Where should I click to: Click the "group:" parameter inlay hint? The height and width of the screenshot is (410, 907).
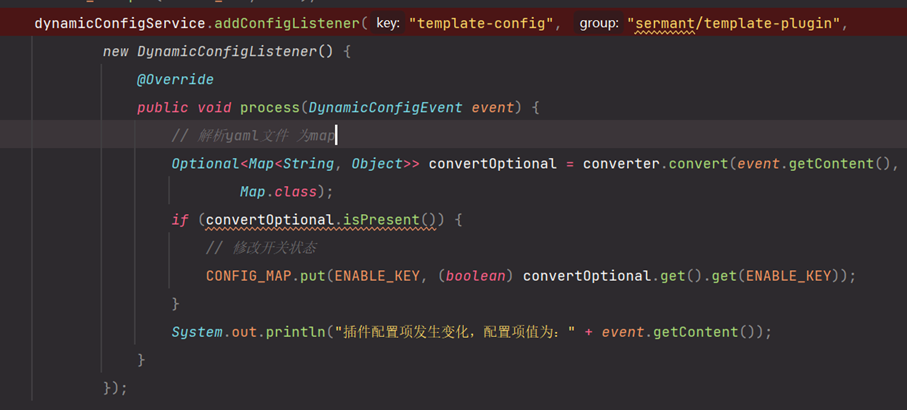point(598,22)
